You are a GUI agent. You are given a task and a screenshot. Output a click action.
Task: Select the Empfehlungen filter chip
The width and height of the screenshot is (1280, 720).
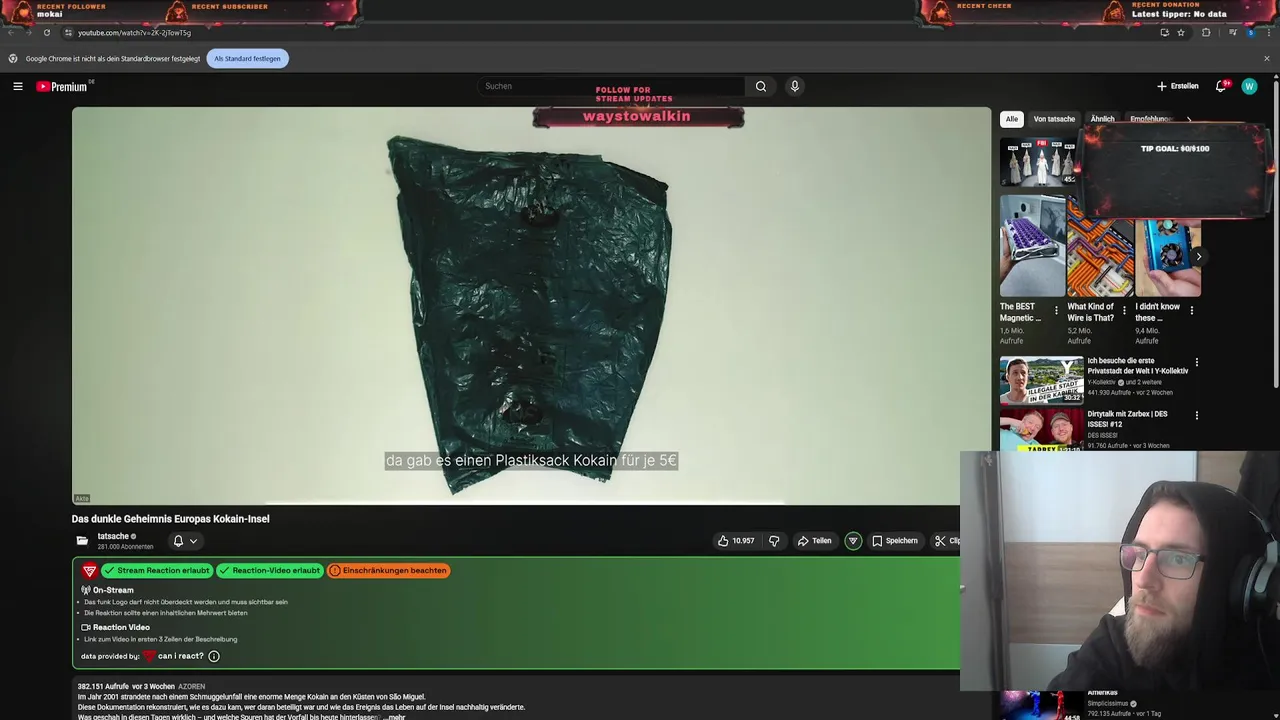tap(1151, 119)
